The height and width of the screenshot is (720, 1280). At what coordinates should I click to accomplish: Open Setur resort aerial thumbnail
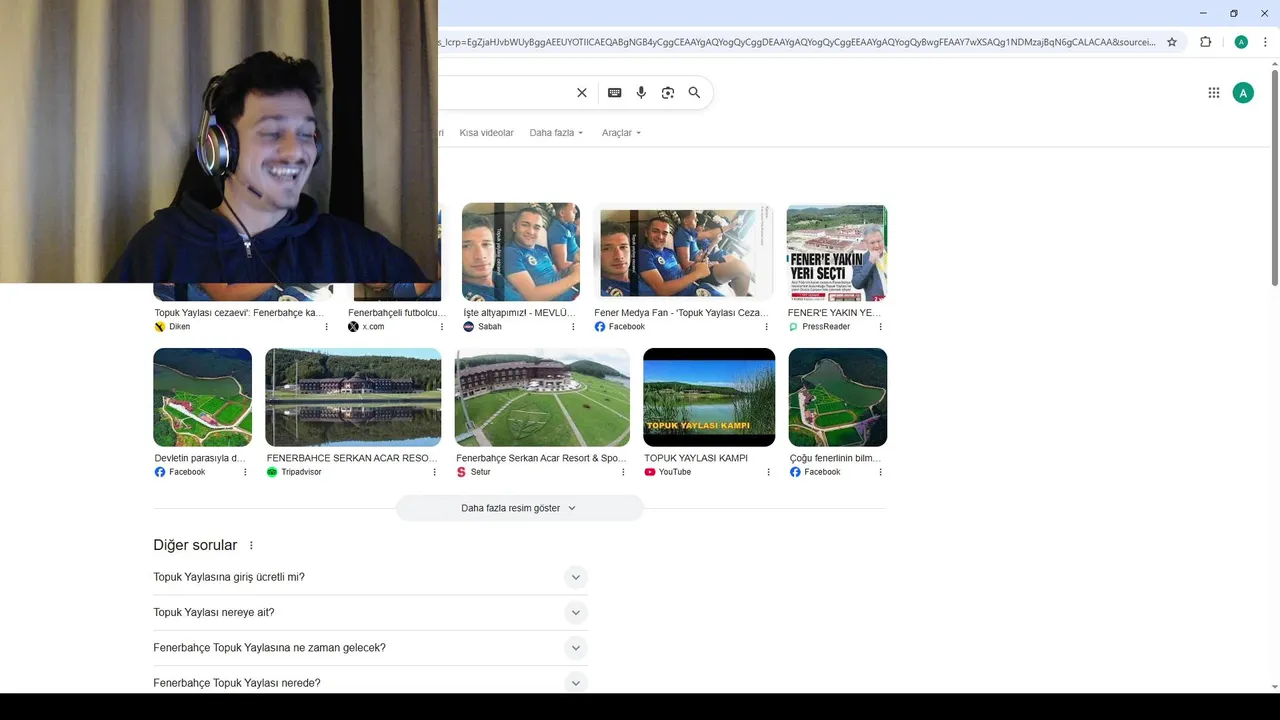click(x=542, y=397)
